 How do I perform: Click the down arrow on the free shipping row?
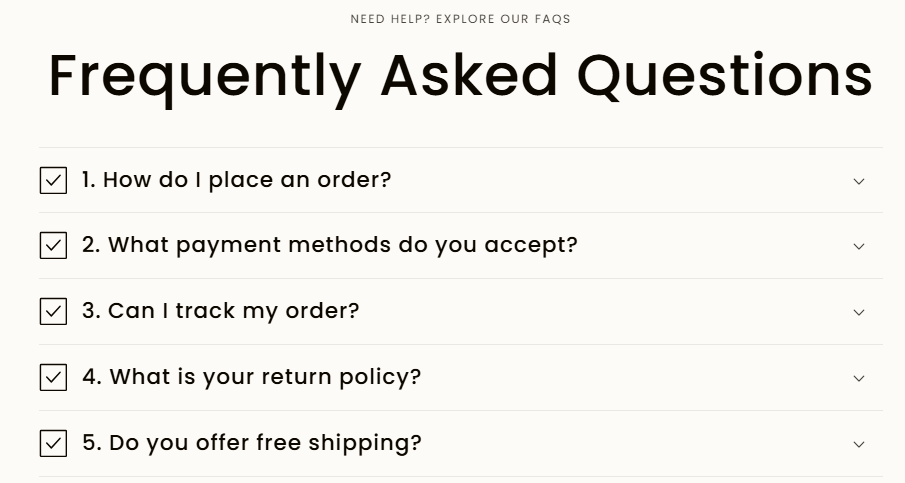858,444
